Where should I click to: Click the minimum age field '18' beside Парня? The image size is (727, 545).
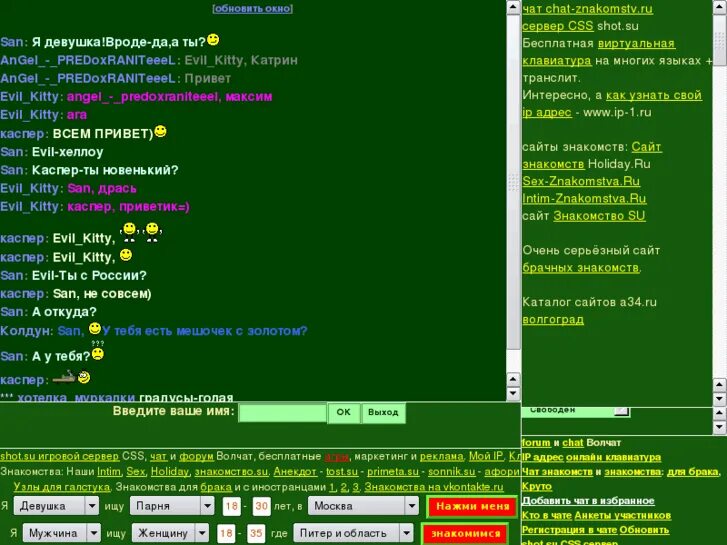(231, 506)
